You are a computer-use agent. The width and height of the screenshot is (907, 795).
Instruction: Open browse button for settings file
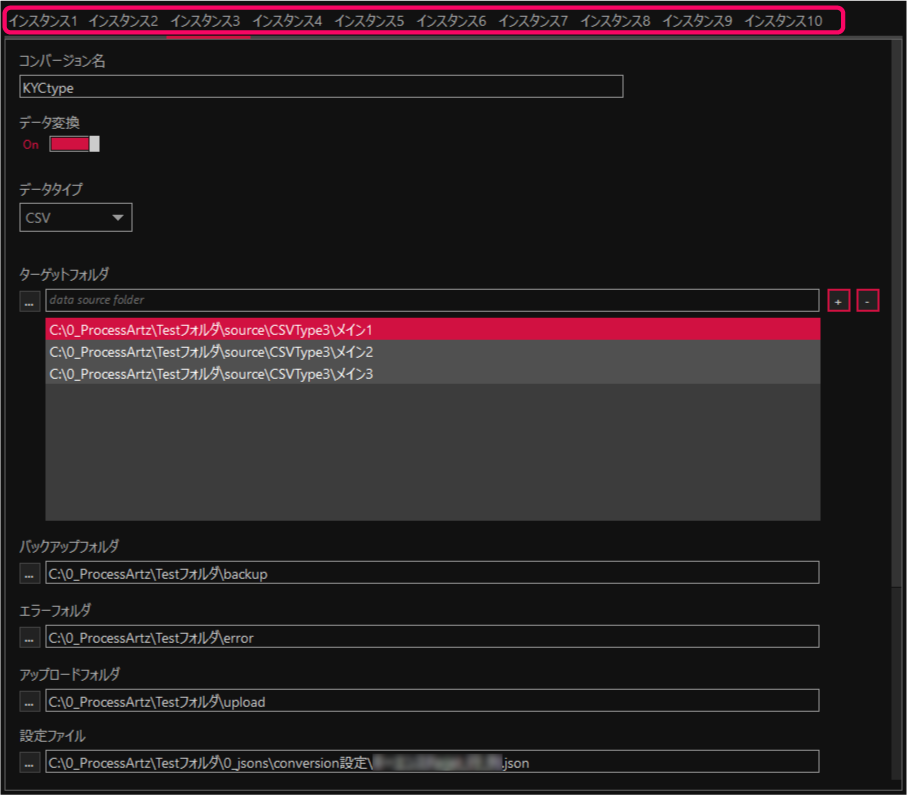(30, 763)
